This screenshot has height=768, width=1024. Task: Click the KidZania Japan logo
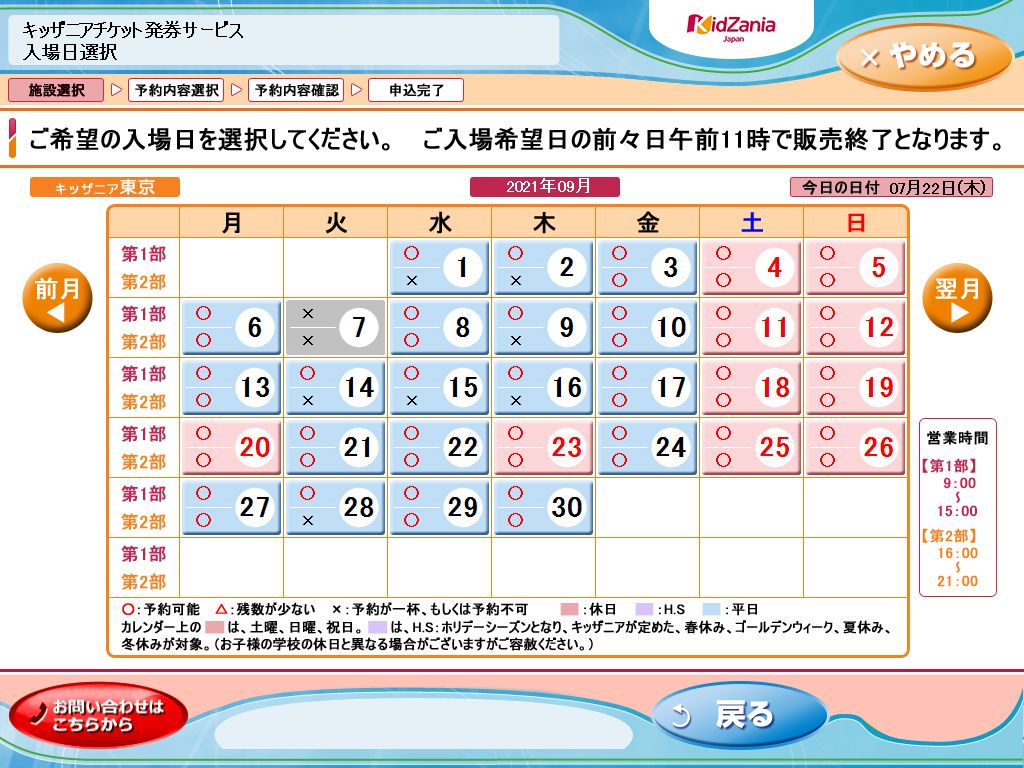coord(731,27)
